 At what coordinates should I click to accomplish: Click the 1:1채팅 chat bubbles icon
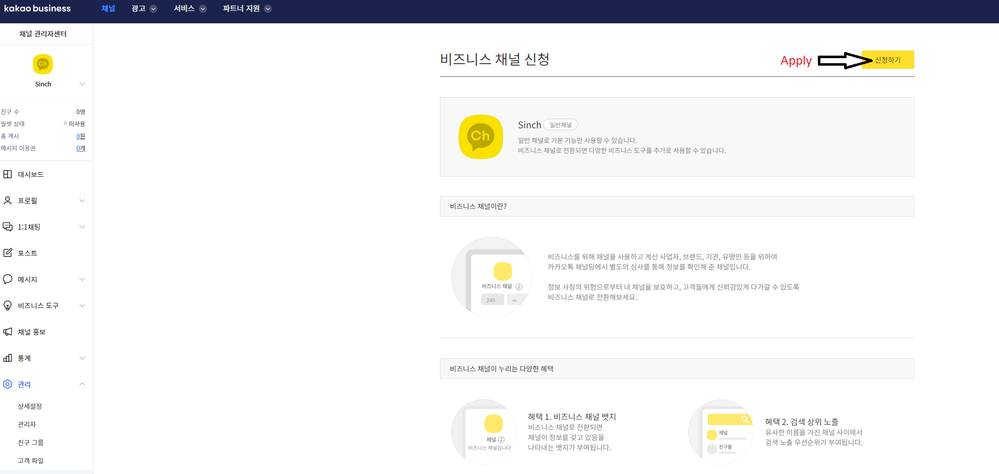coord(8,227)
